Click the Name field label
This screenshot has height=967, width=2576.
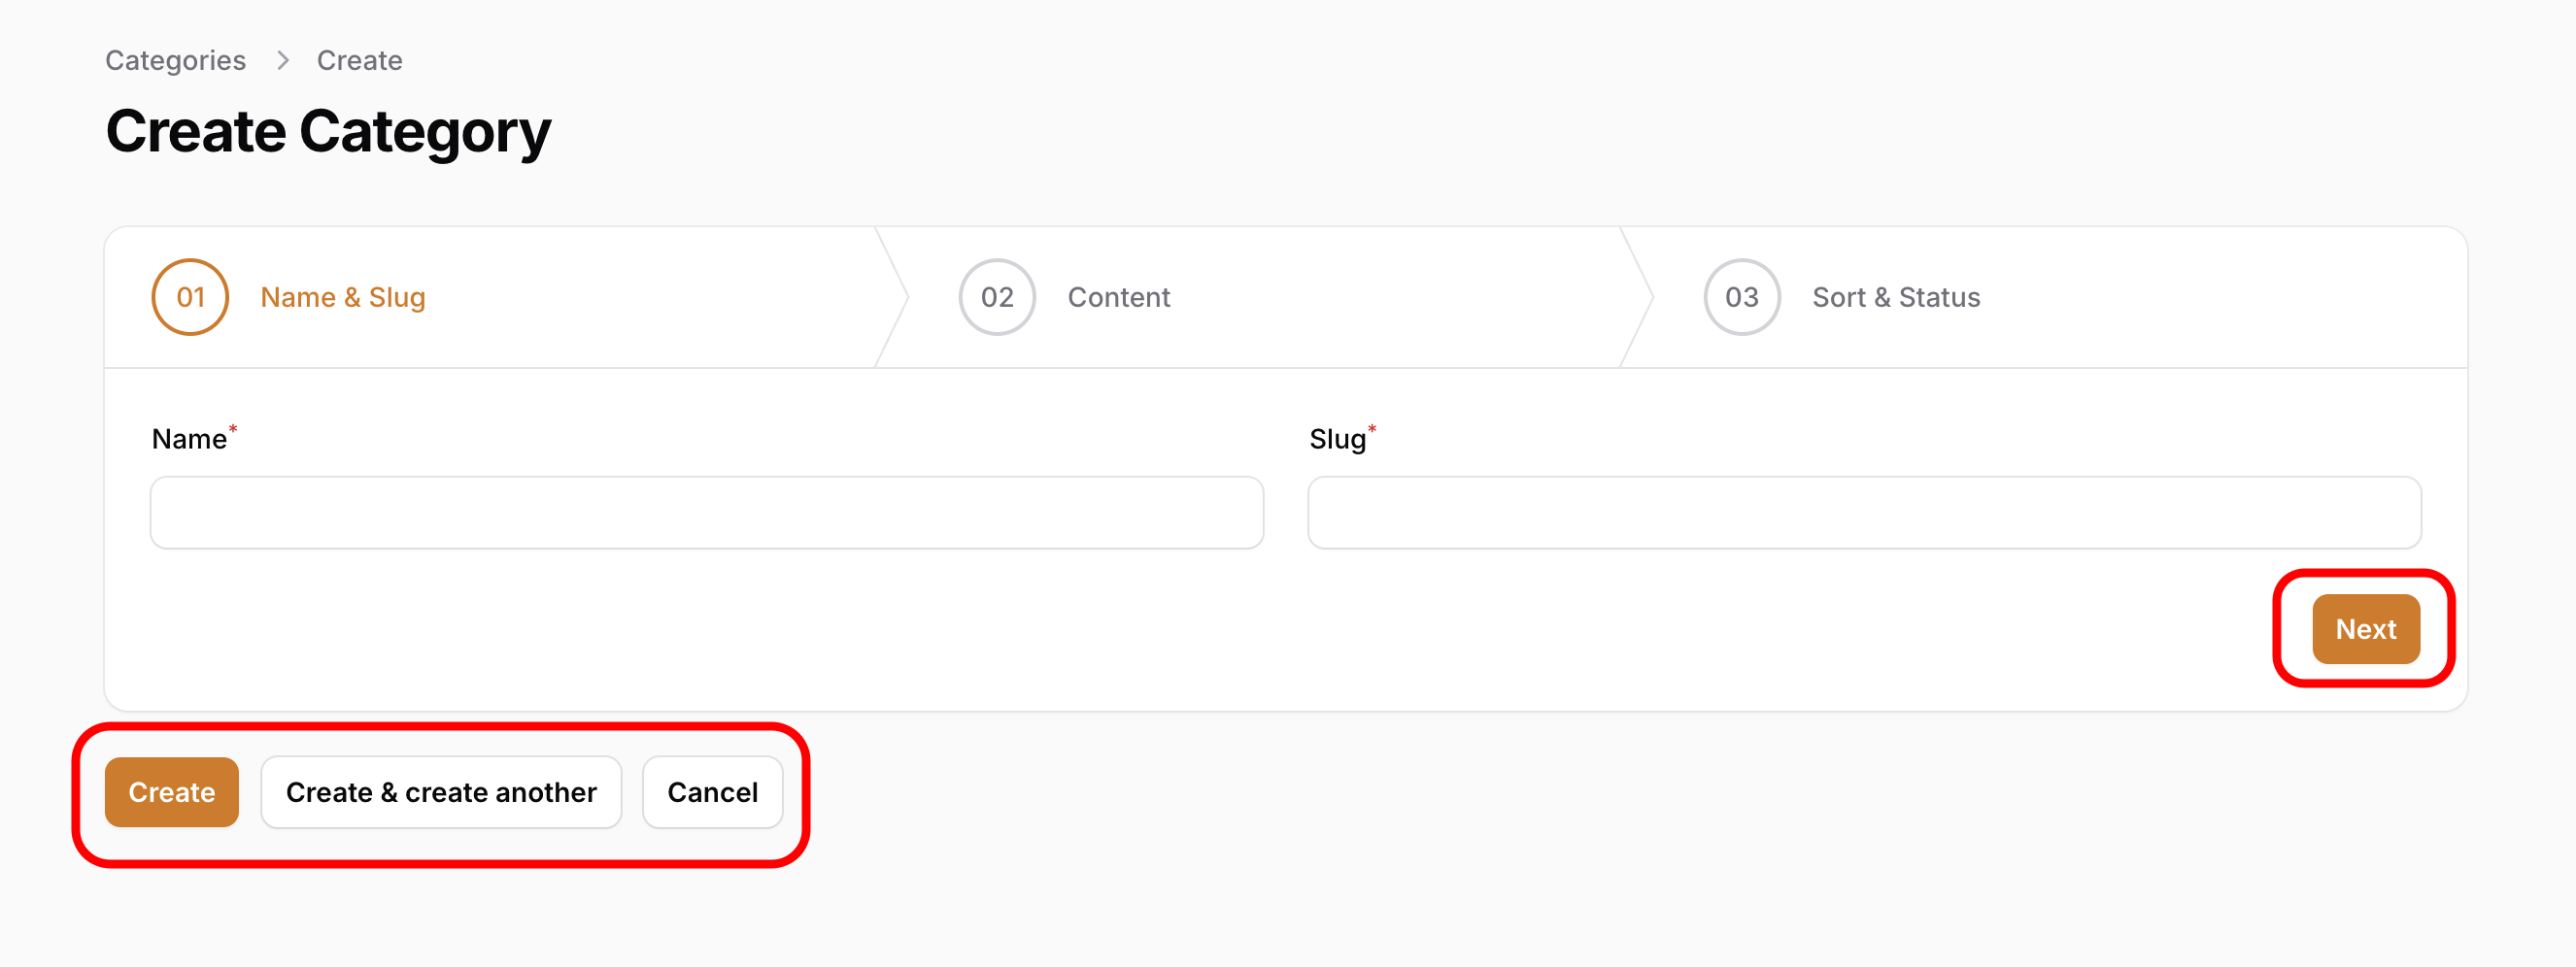189,439
